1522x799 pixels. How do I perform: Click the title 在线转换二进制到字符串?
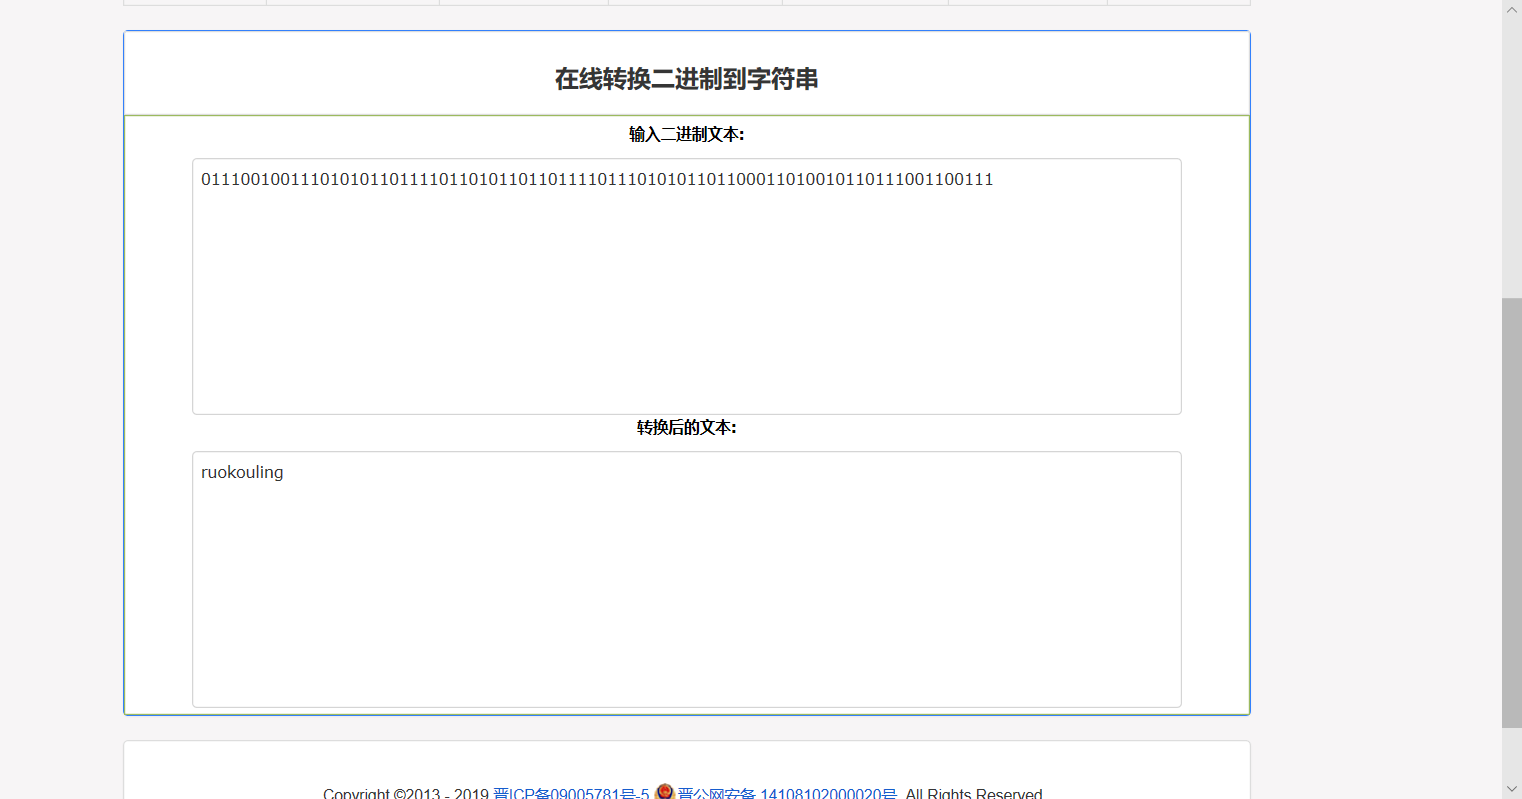[685, 77]
